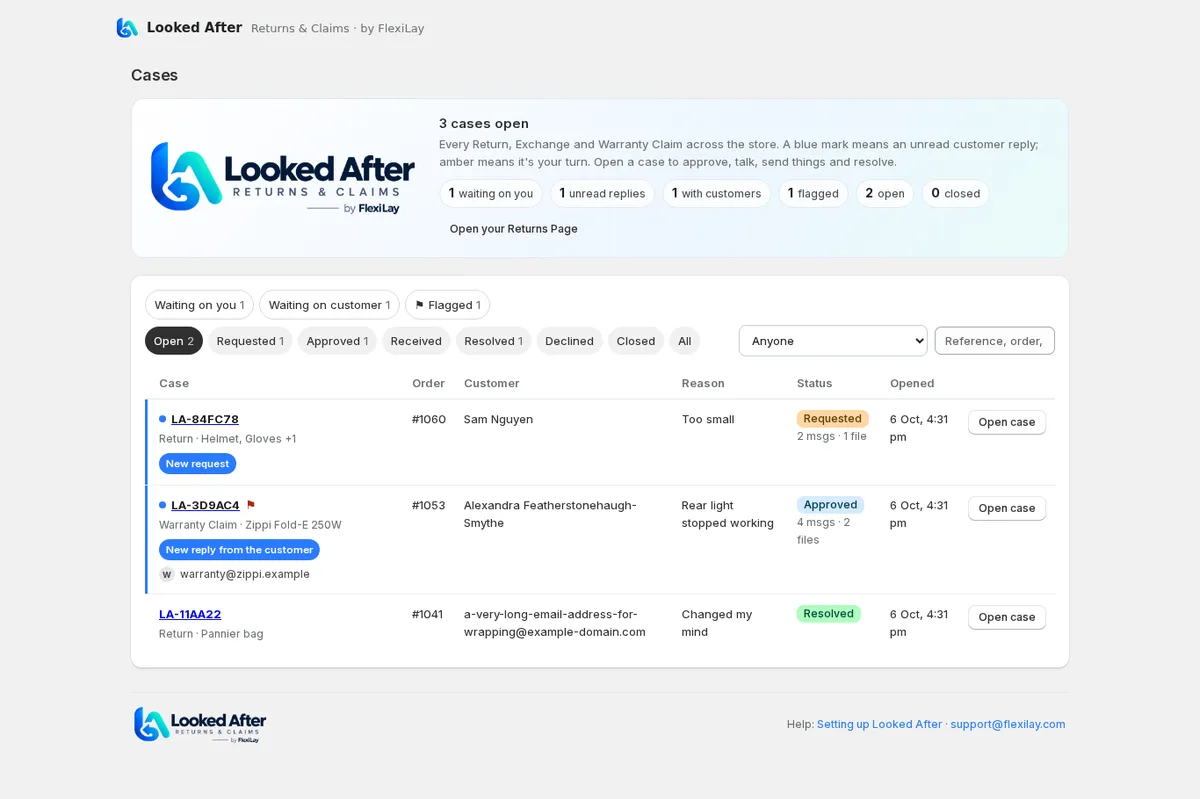Image resolution: width=1200 pixels, height=799 pixels.
Task: Show Resolved cases filter
Action: point(494,341)
